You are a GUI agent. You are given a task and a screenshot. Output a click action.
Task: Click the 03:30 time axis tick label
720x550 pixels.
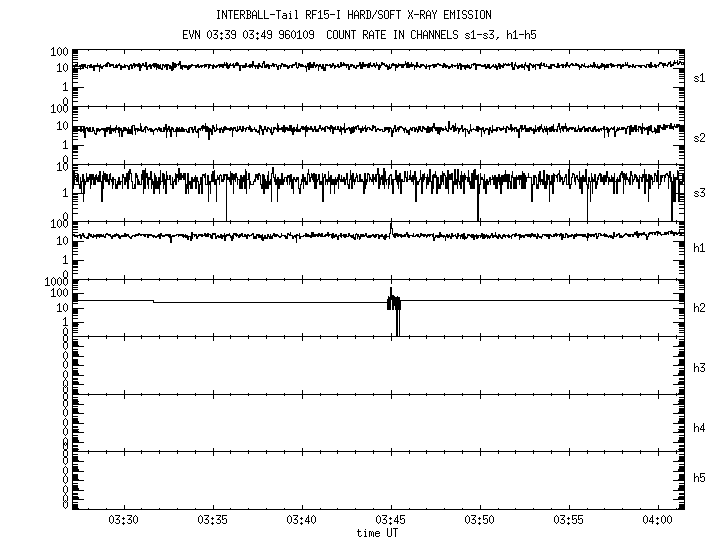pos(124,521)
